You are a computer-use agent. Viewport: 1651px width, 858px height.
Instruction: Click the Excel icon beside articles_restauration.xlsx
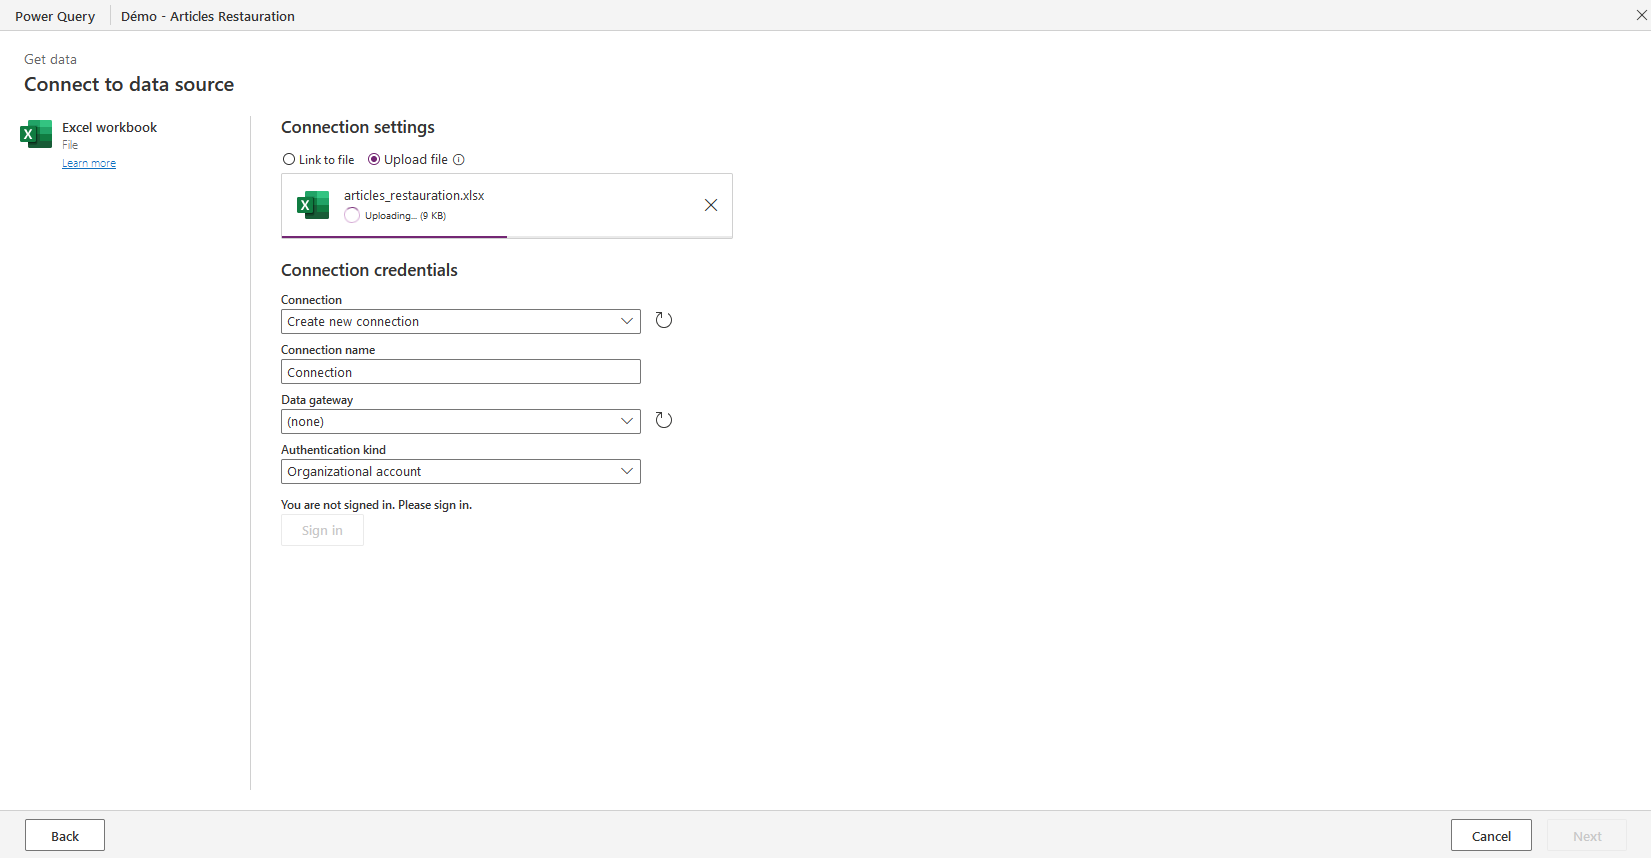point(313,205)
